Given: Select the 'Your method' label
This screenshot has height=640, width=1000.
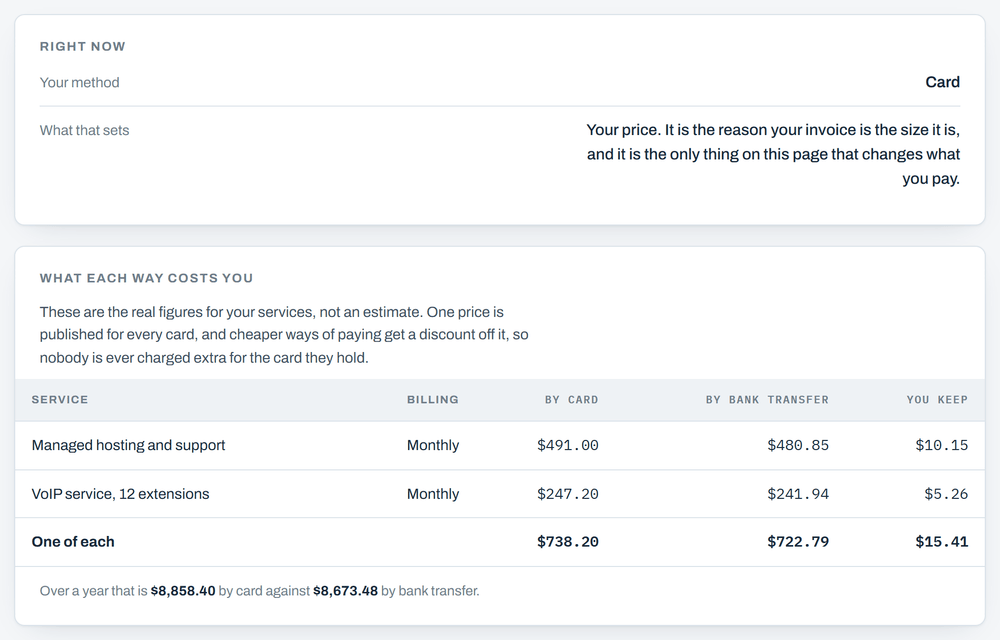Looking at the screenshot, I should 79,82.
